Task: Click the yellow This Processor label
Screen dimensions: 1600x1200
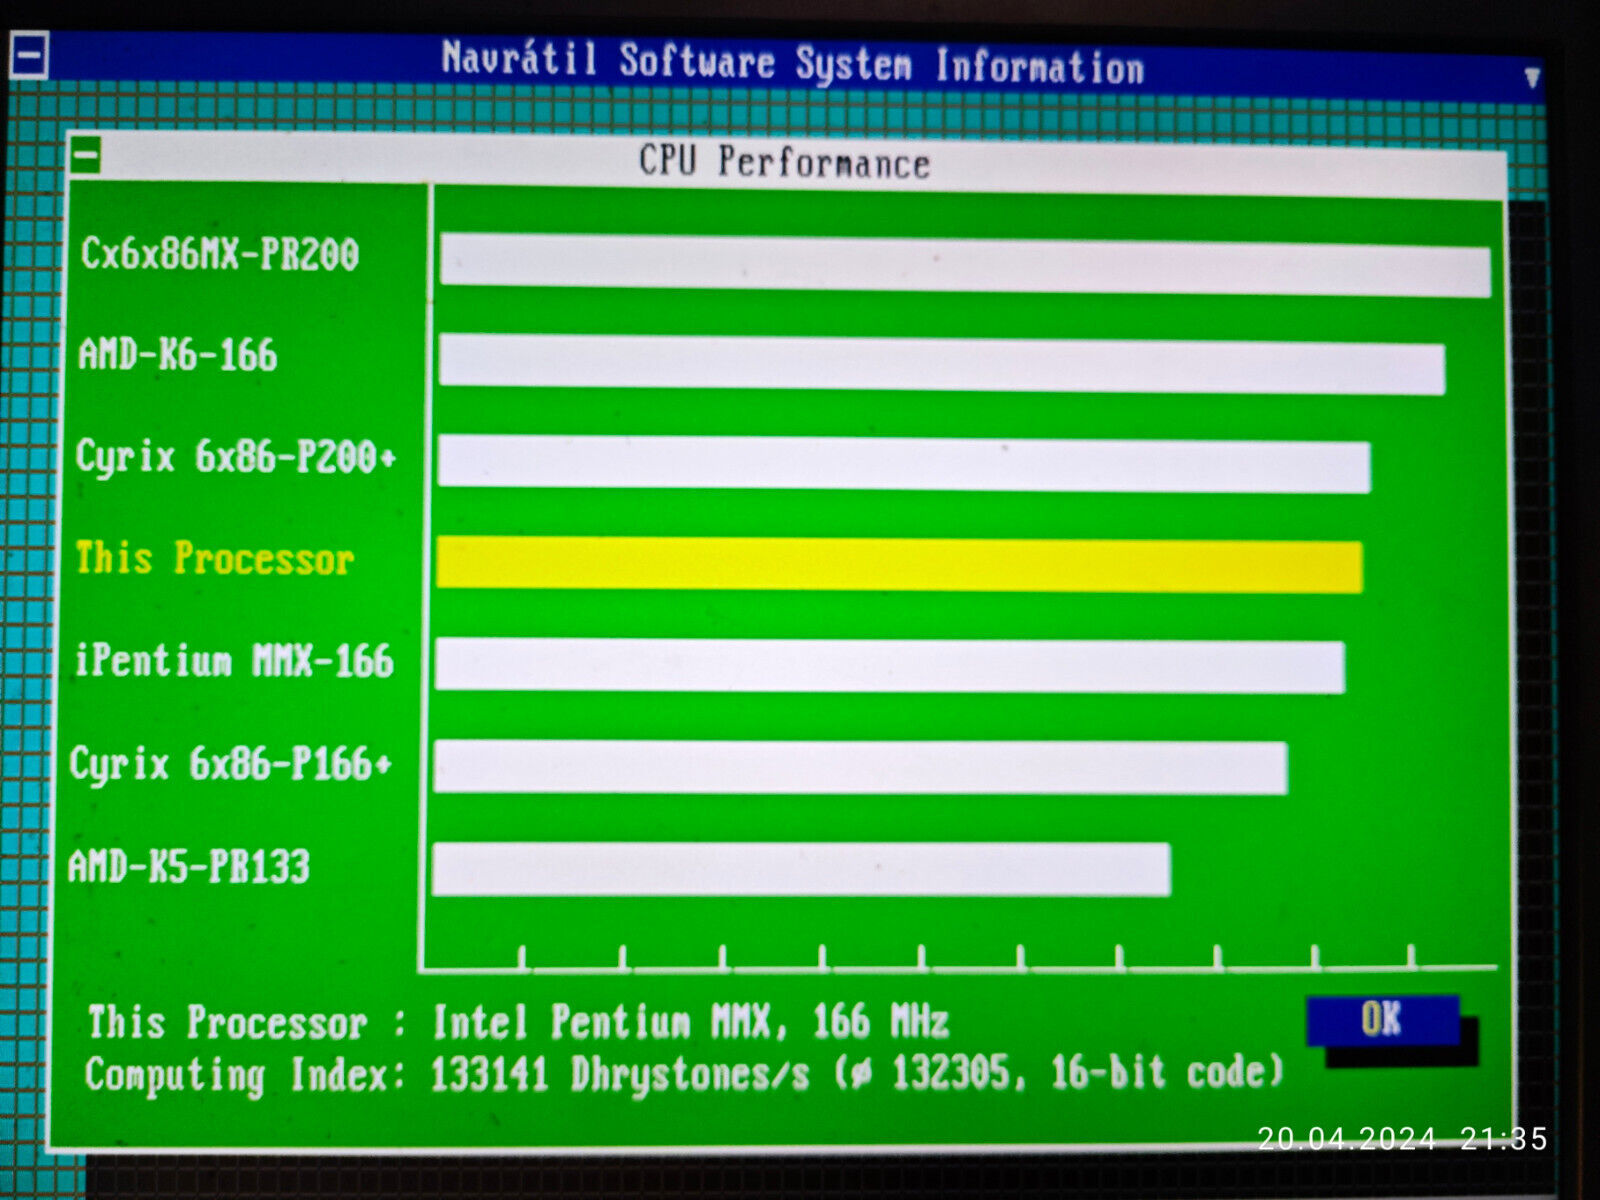Action: click(215, 558)
